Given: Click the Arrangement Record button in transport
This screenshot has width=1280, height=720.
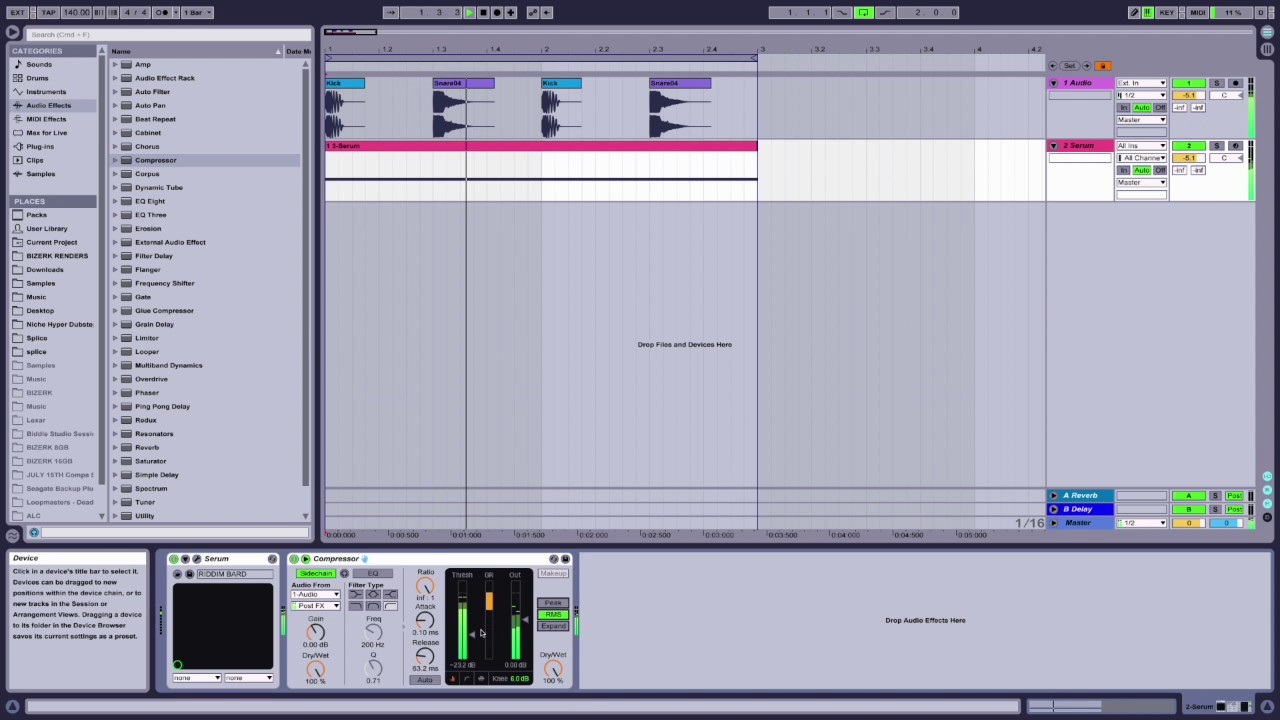Looking at the screenshot, I should tap(497, 12).
